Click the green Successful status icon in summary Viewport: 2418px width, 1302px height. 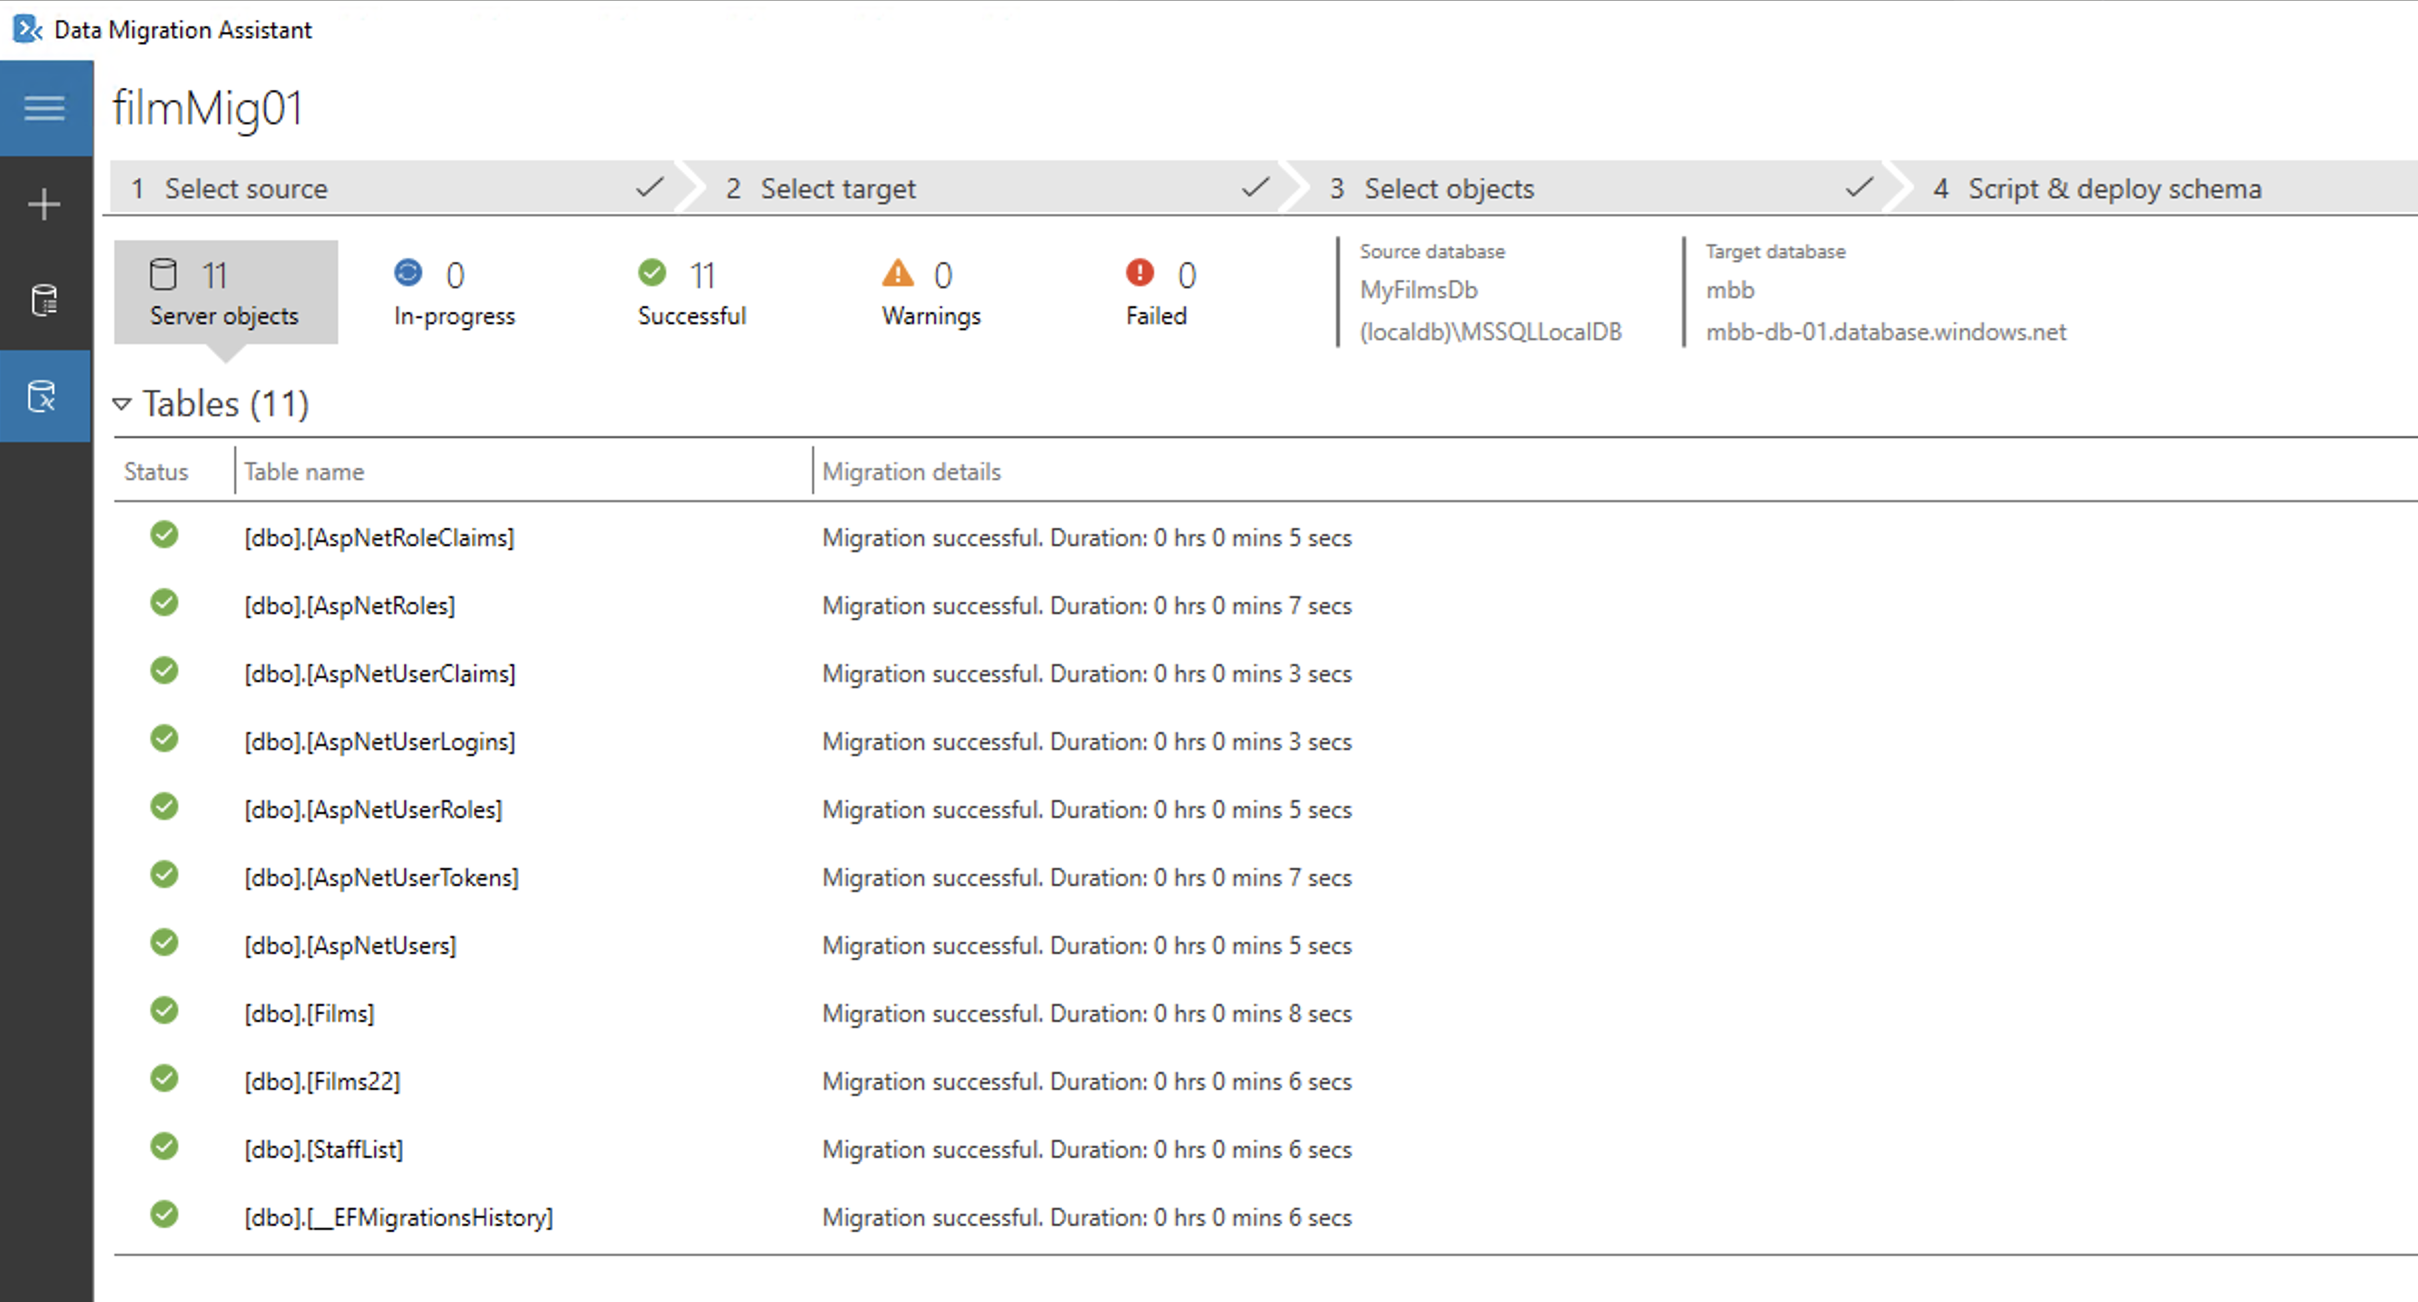652,272
